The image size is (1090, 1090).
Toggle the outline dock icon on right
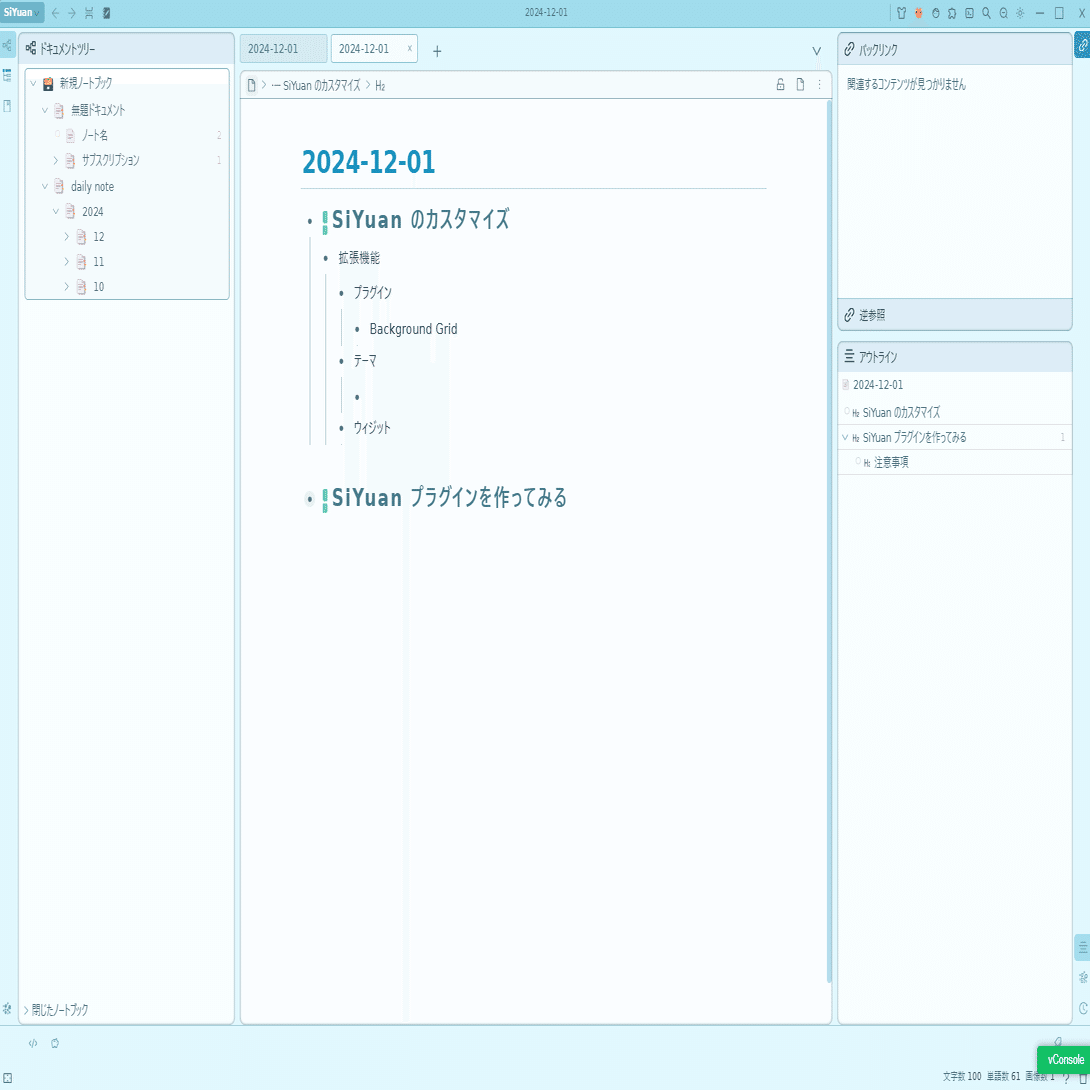[1082, 947]
